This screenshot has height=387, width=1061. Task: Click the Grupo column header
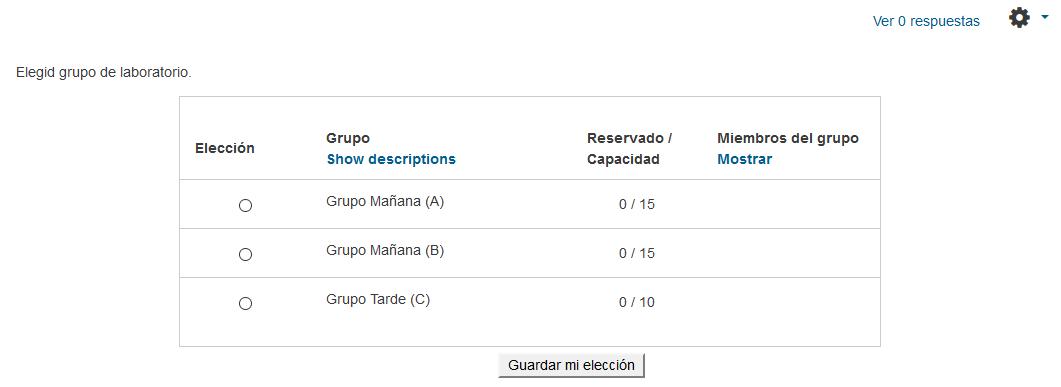tap(348, 138)
